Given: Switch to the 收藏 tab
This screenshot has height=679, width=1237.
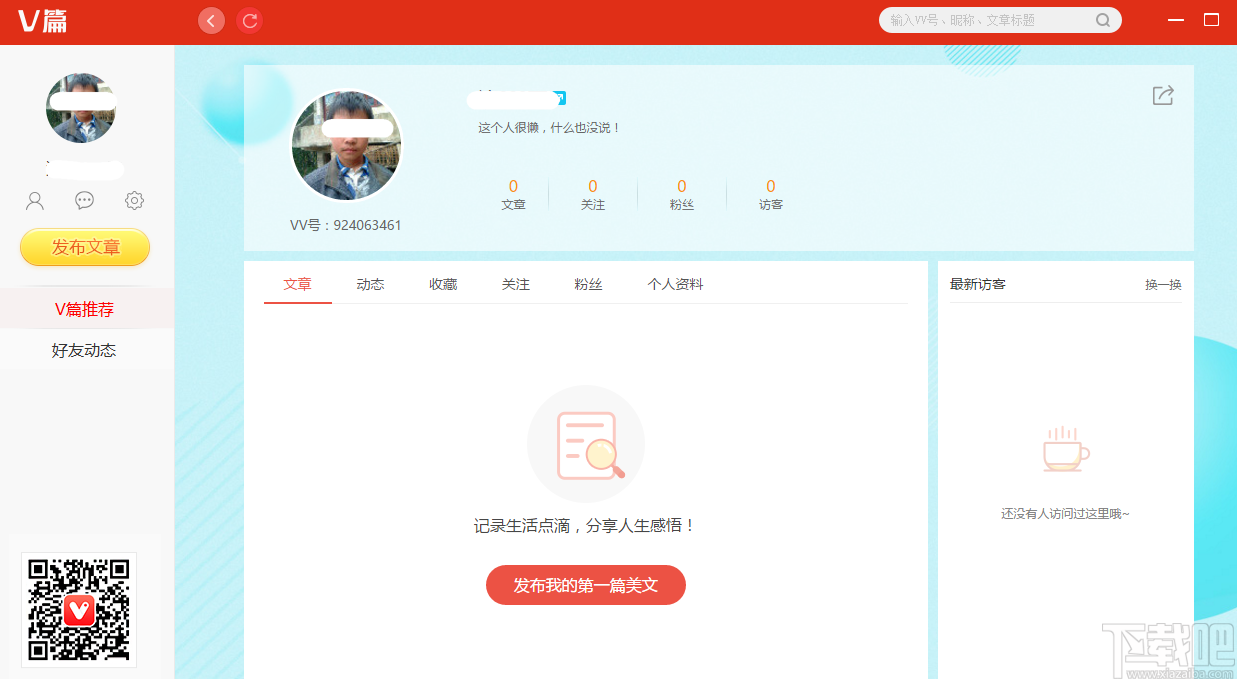Looking at the screenshot, I should (443, 284).
